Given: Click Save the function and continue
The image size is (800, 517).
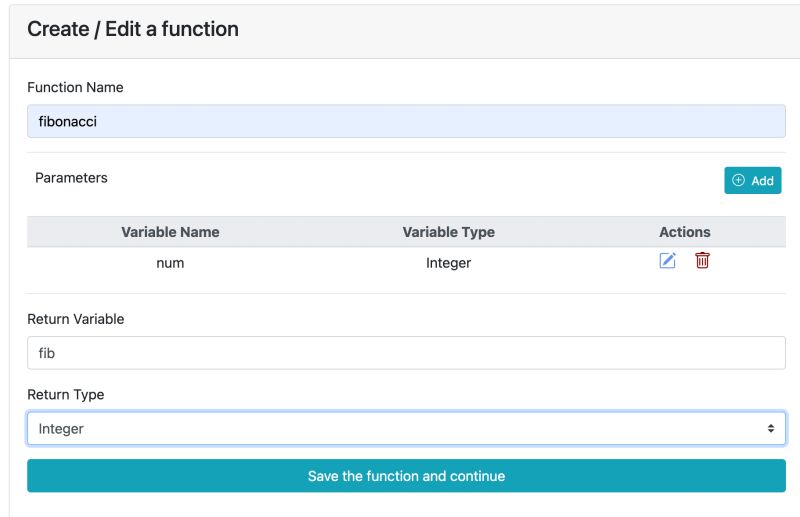Looking at the screenshot, I should coord(406,476).
